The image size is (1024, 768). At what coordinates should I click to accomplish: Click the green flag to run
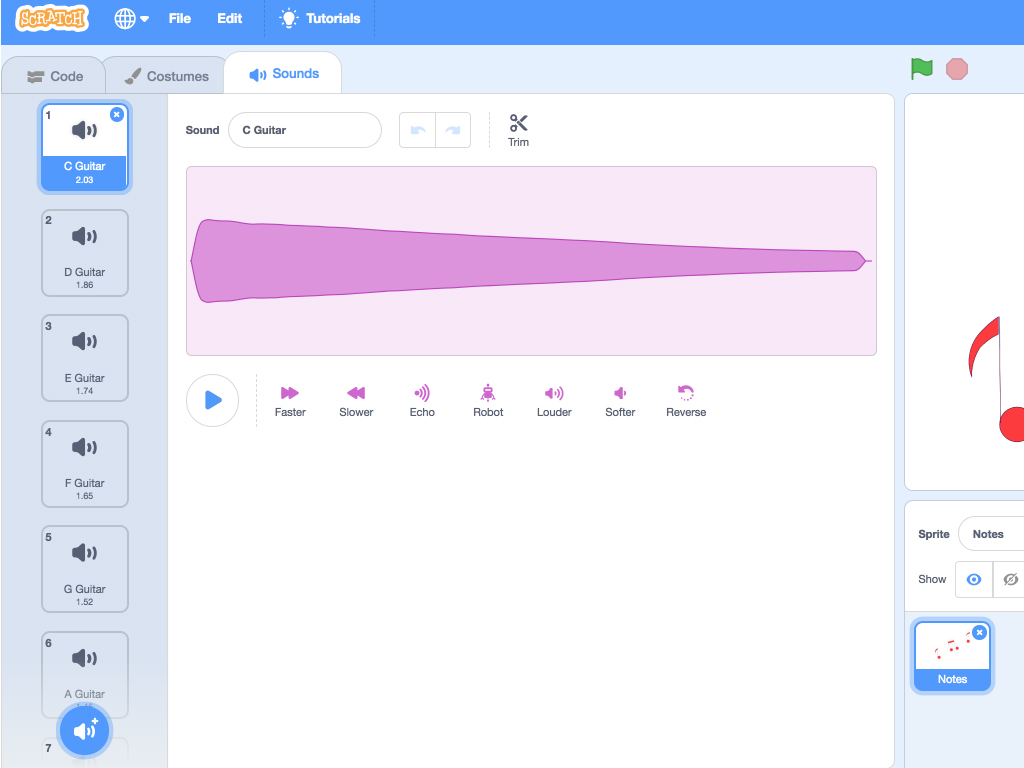click(x=921, y=69)
